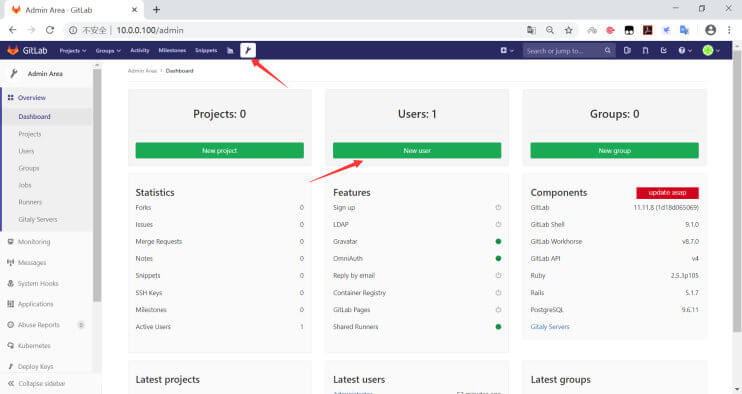This screenshot has width=742, height=394.
Task: Open Merge requests icon in navbar
Action: [645, 51]
